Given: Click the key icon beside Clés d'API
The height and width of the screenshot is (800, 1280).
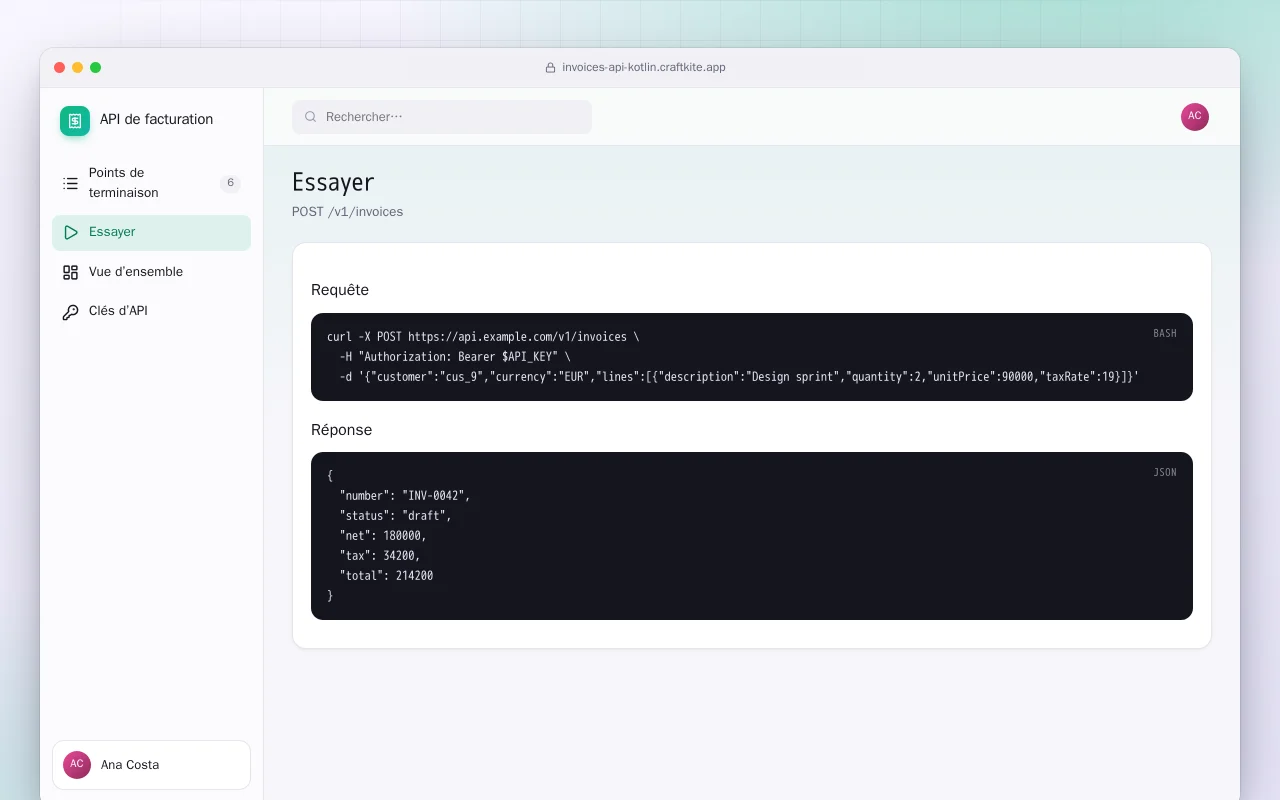Looking at the screenshot, I should (70, 312).
